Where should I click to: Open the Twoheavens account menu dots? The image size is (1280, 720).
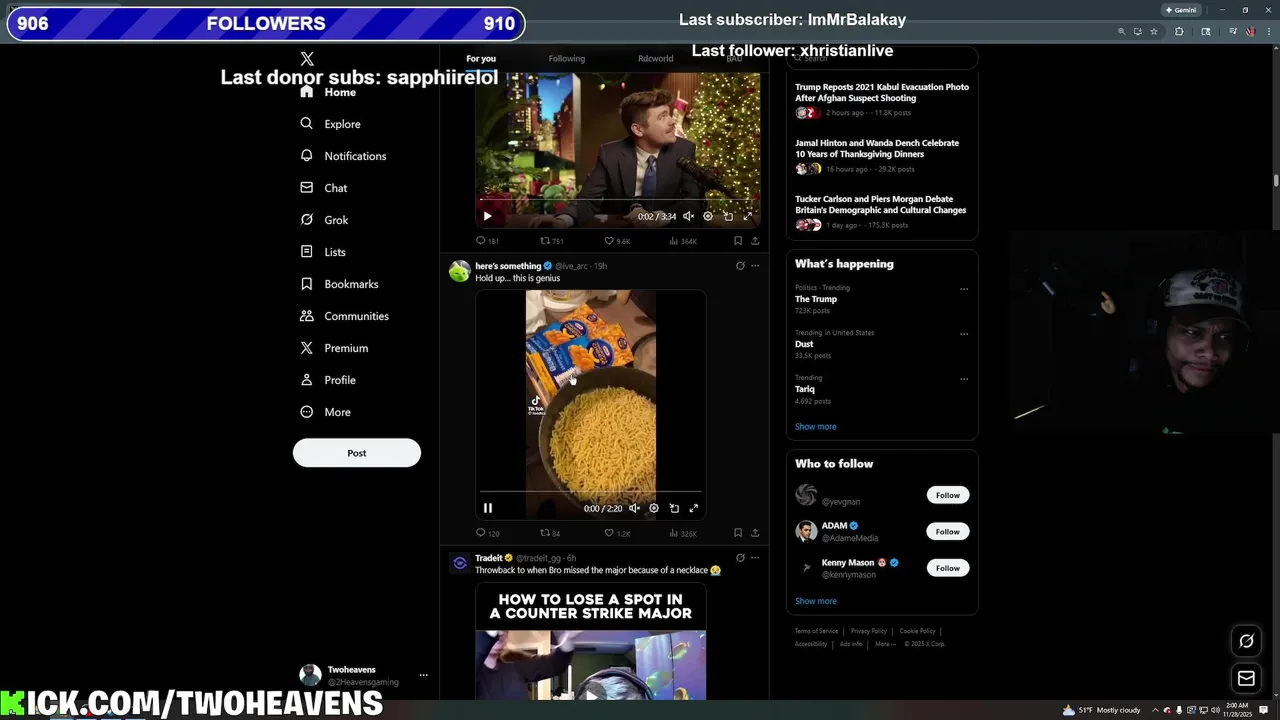(x=423, y=675)
